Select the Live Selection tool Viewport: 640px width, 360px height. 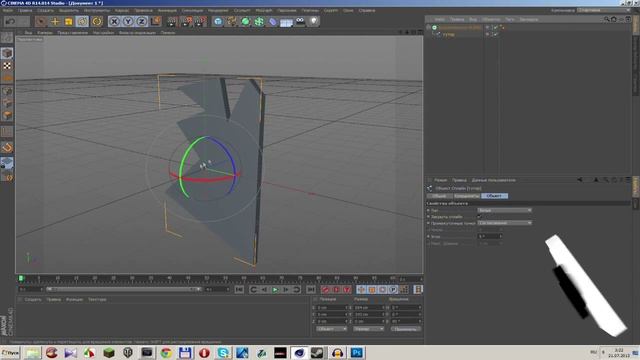[x=41, y=21]
